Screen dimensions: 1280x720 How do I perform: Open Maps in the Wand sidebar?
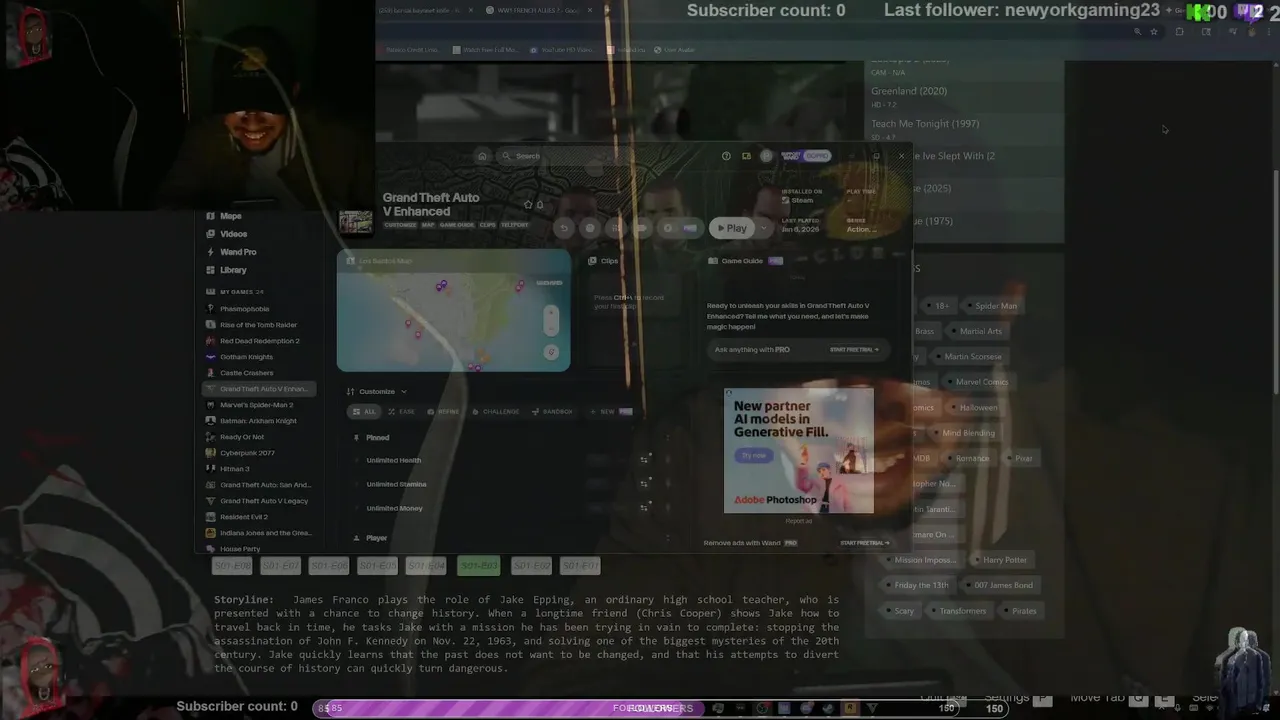click(x=231, y=216)
